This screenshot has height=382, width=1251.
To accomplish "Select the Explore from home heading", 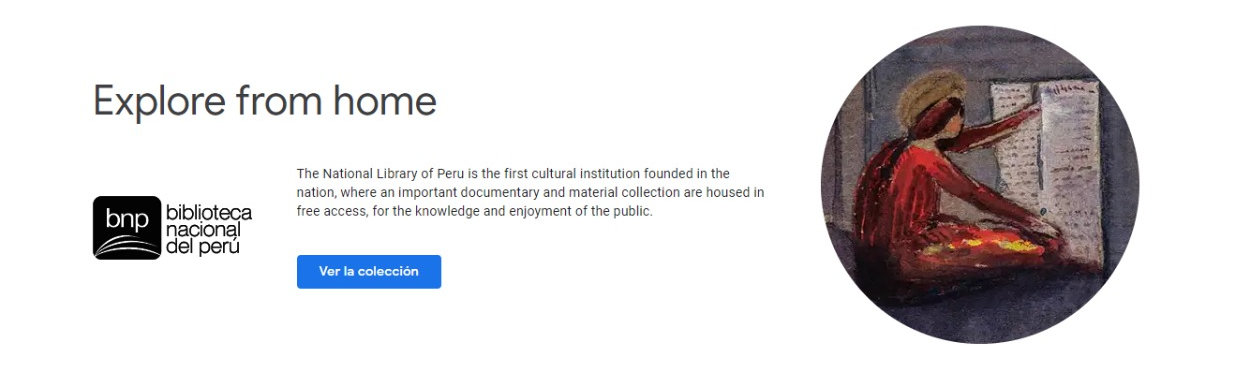I will [265, 101].
